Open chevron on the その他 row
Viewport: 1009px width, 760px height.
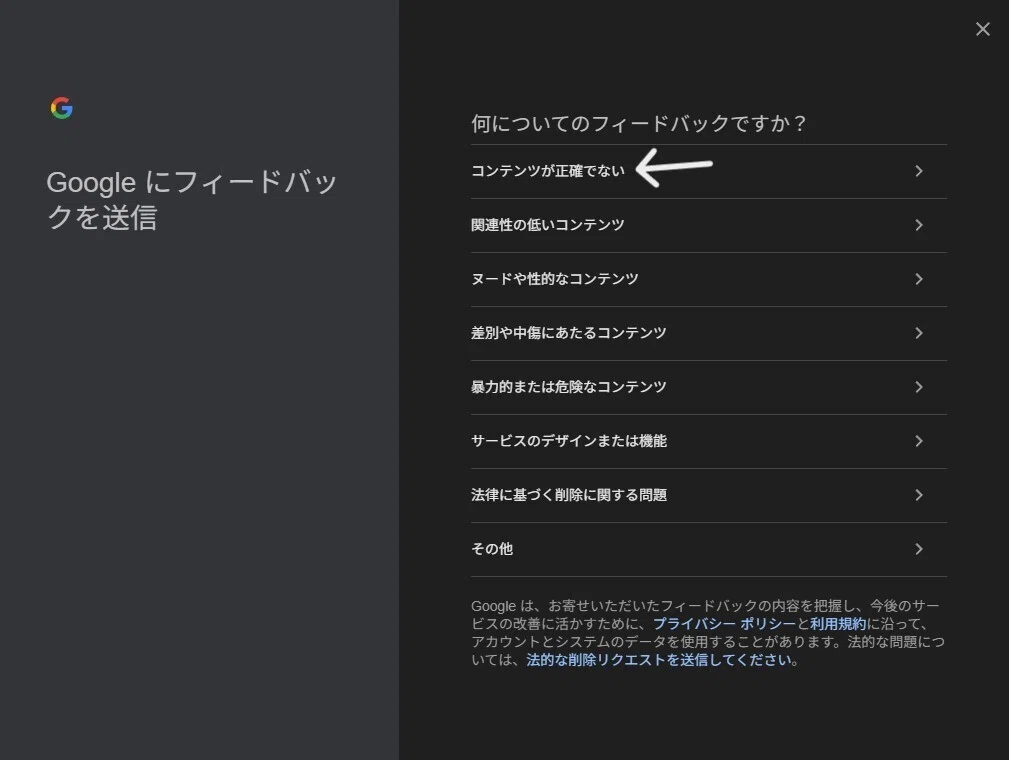pyautogui.click(x=919, y=550)
